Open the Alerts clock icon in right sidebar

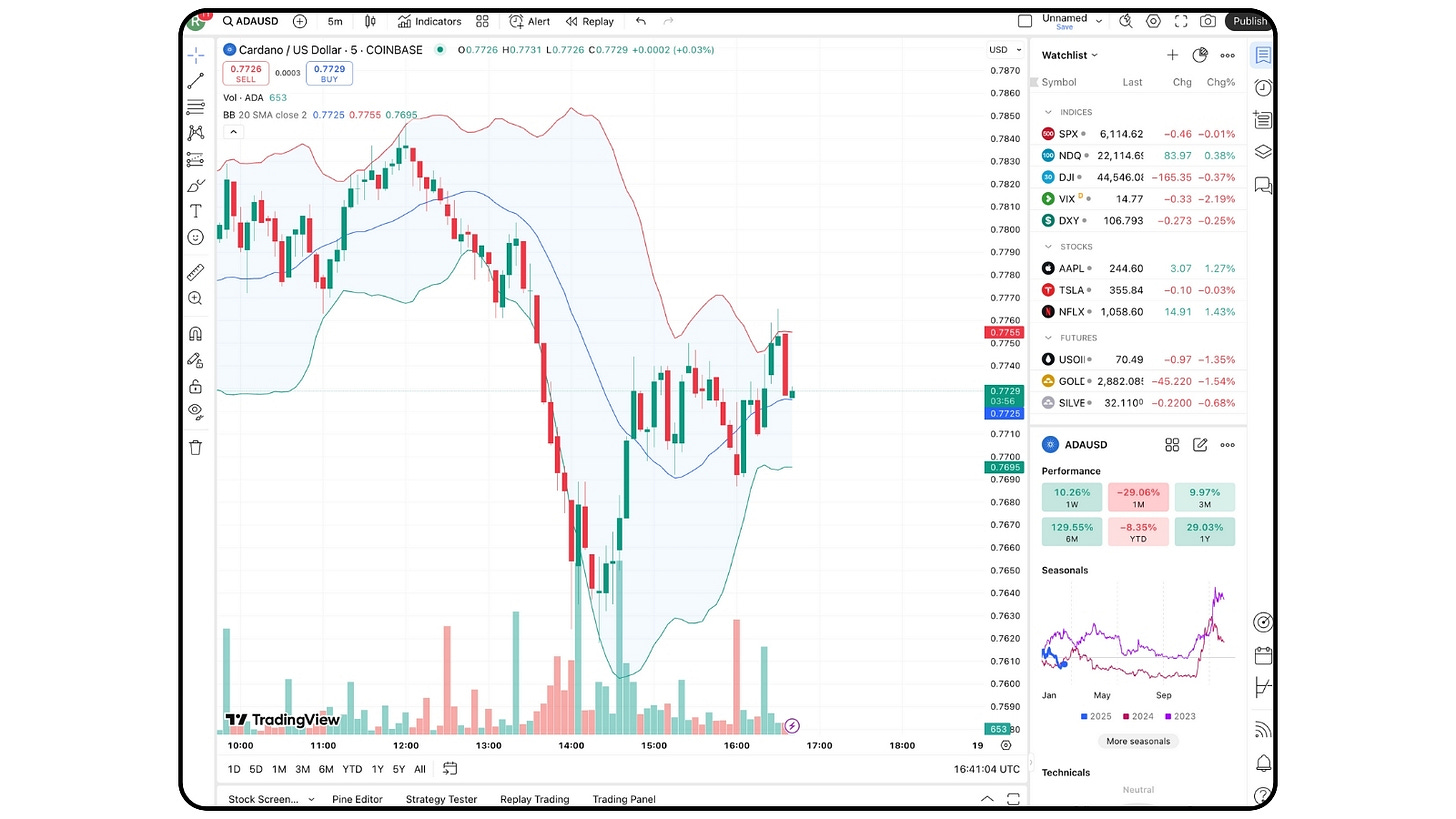click(1263, 88)
